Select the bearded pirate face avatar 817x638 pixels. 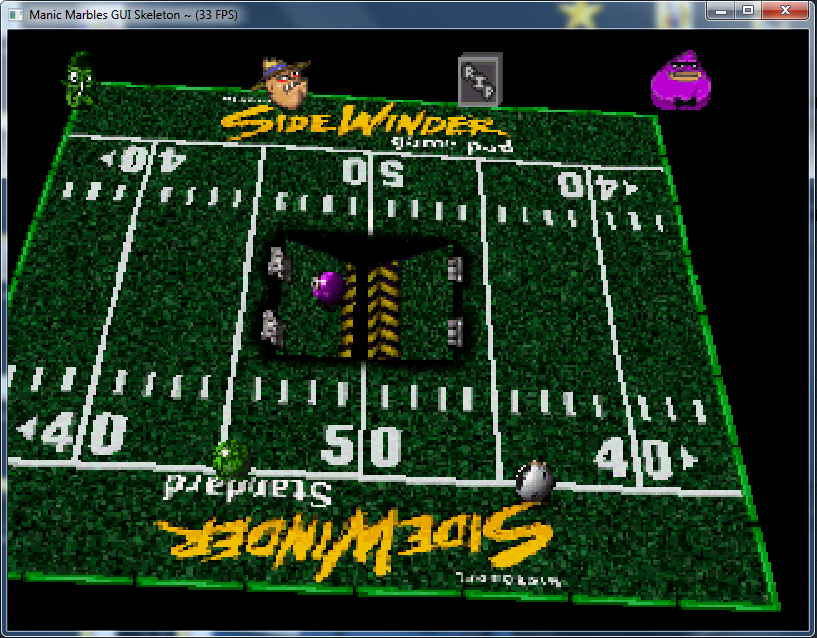[284, 82]
